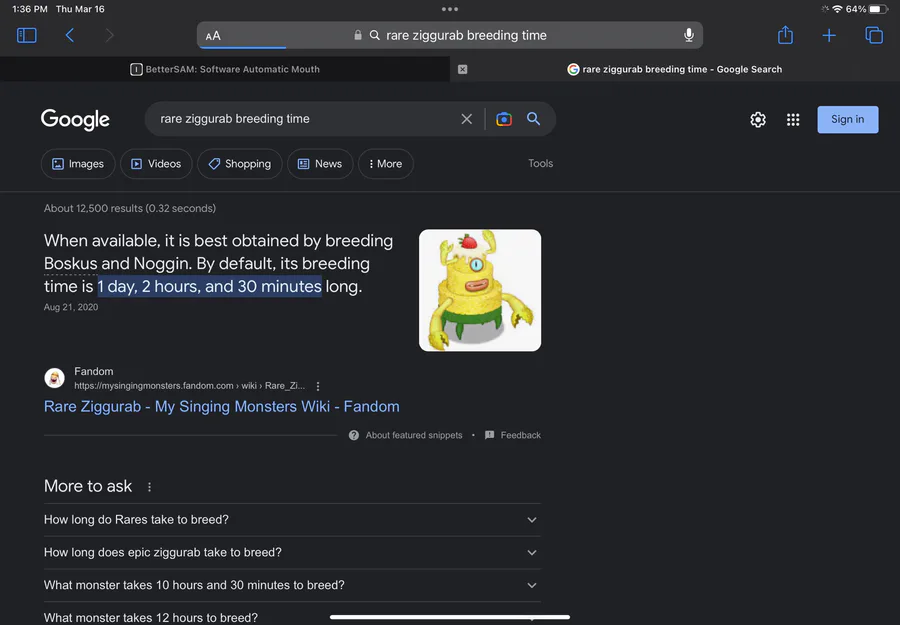Open the Safari multitasking dots

[450, 9]
